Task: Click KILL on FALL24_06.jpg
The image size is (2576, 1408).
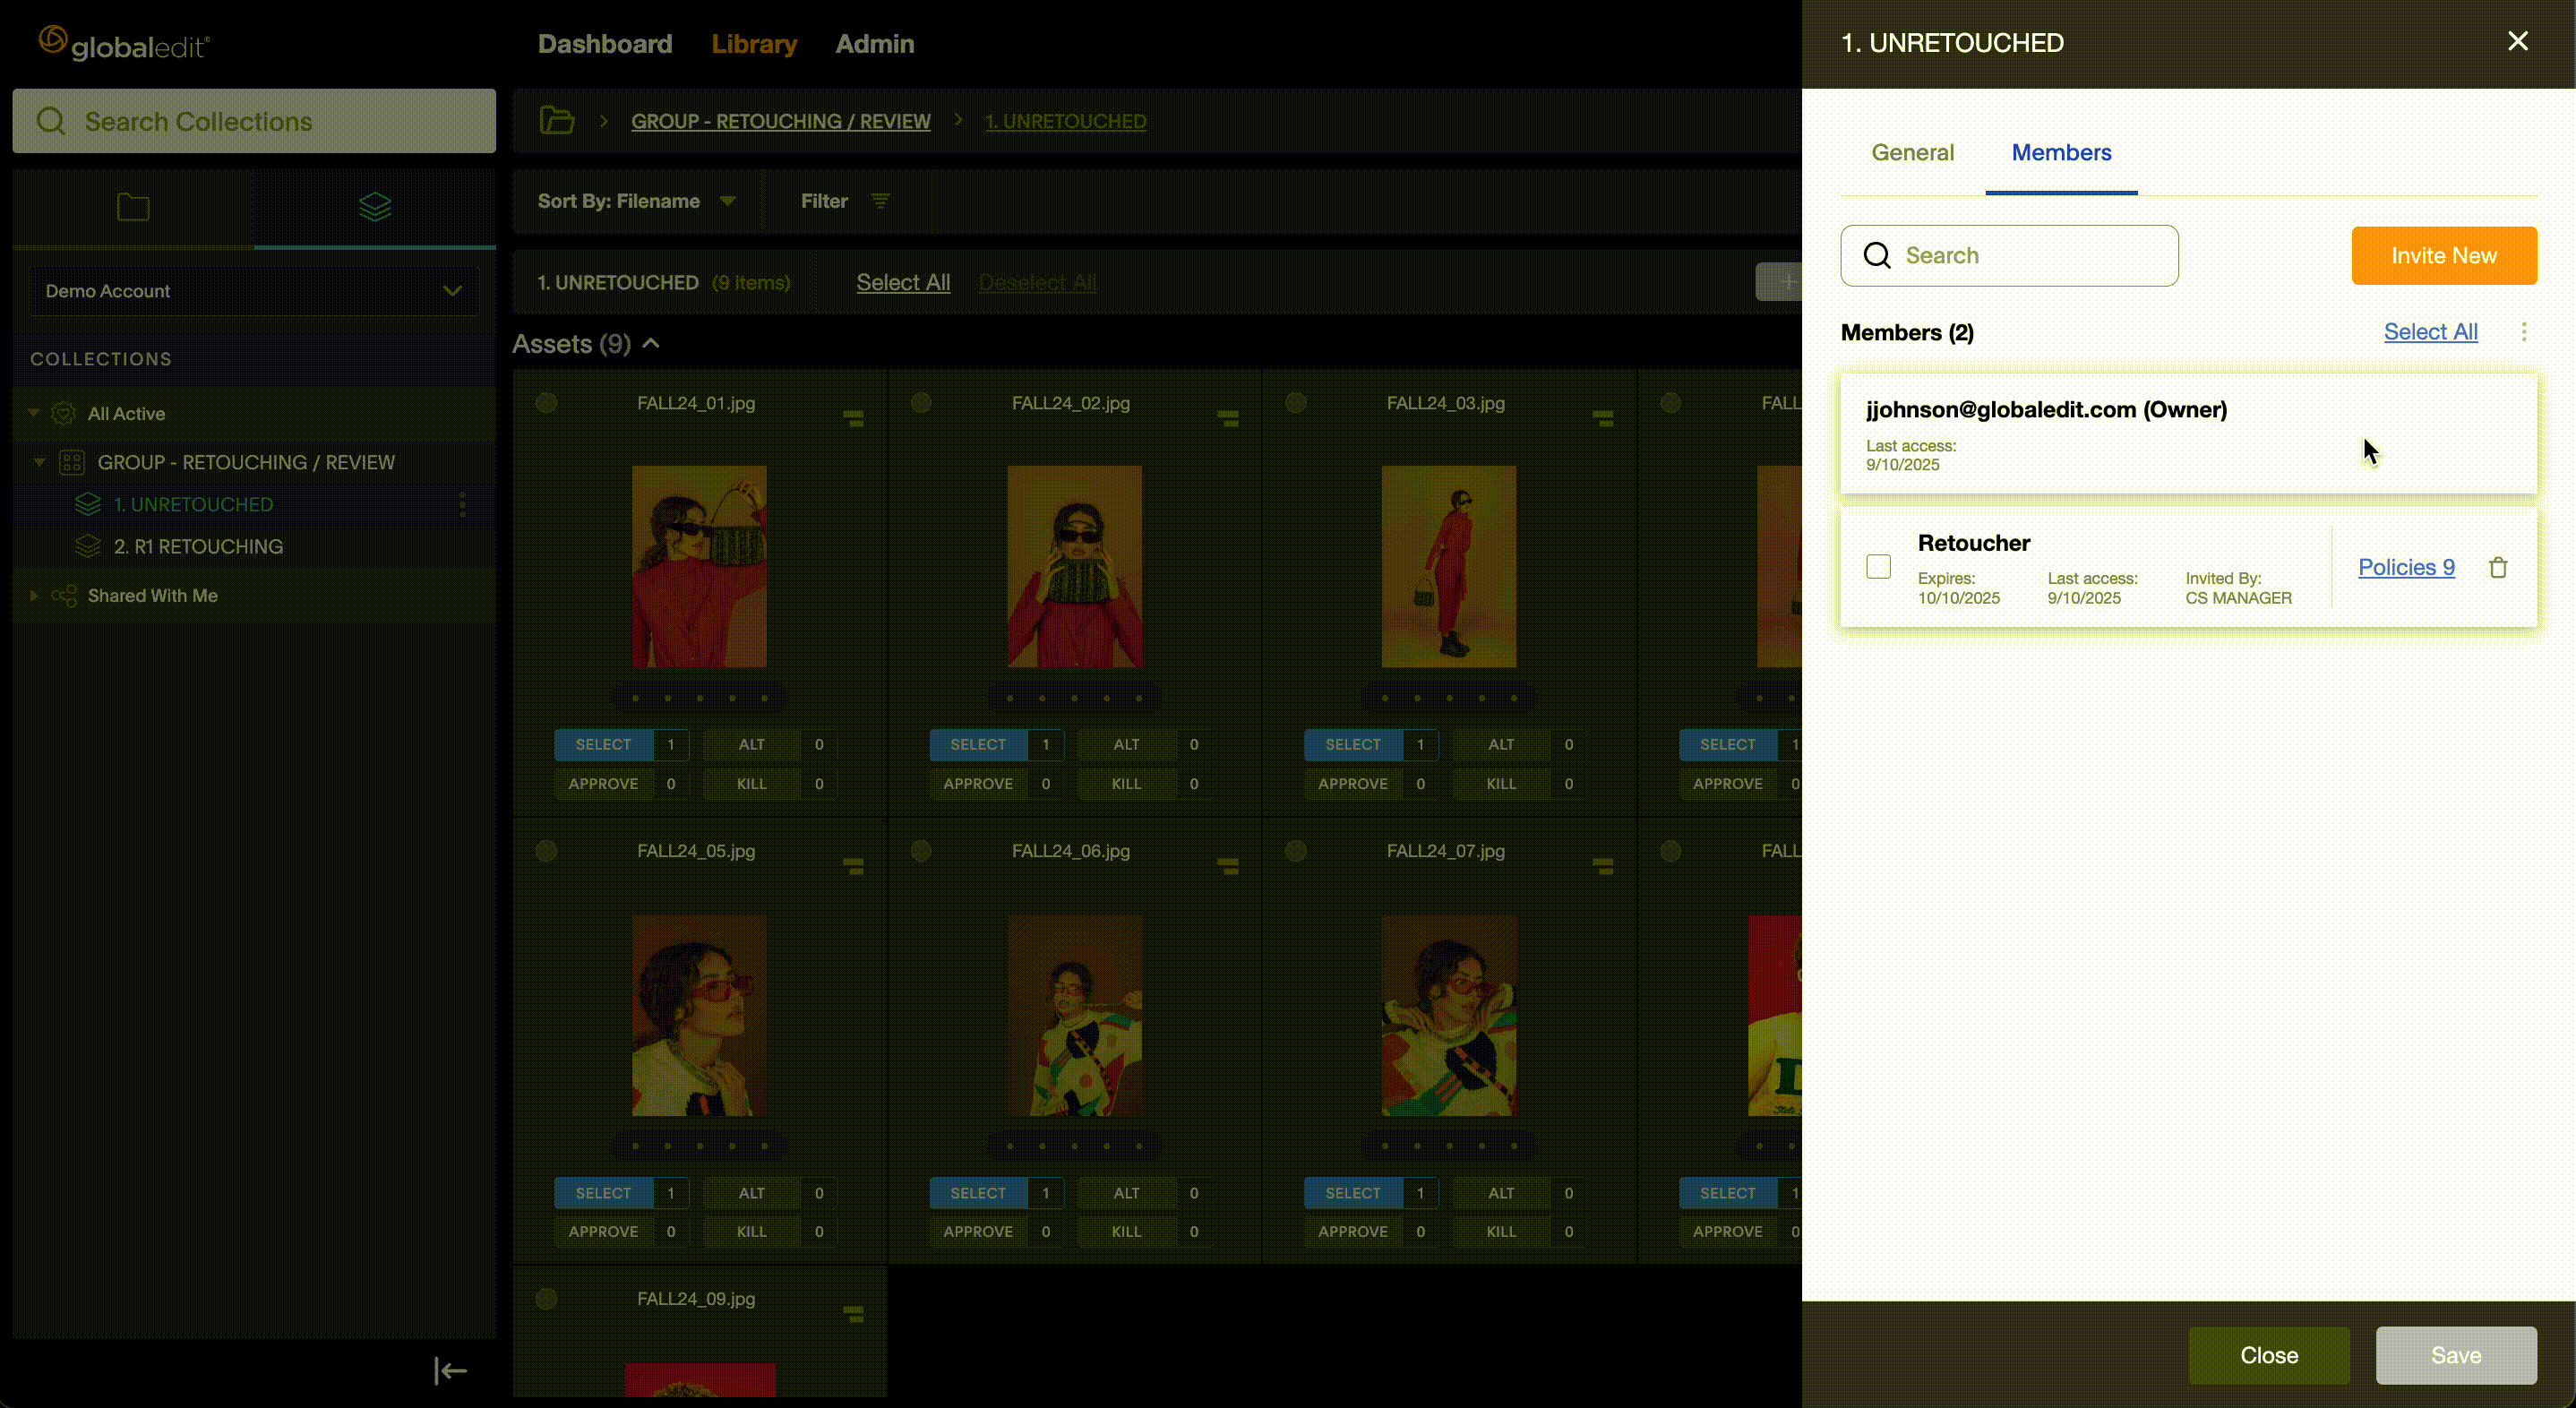Action: tap(1126, 1232)
